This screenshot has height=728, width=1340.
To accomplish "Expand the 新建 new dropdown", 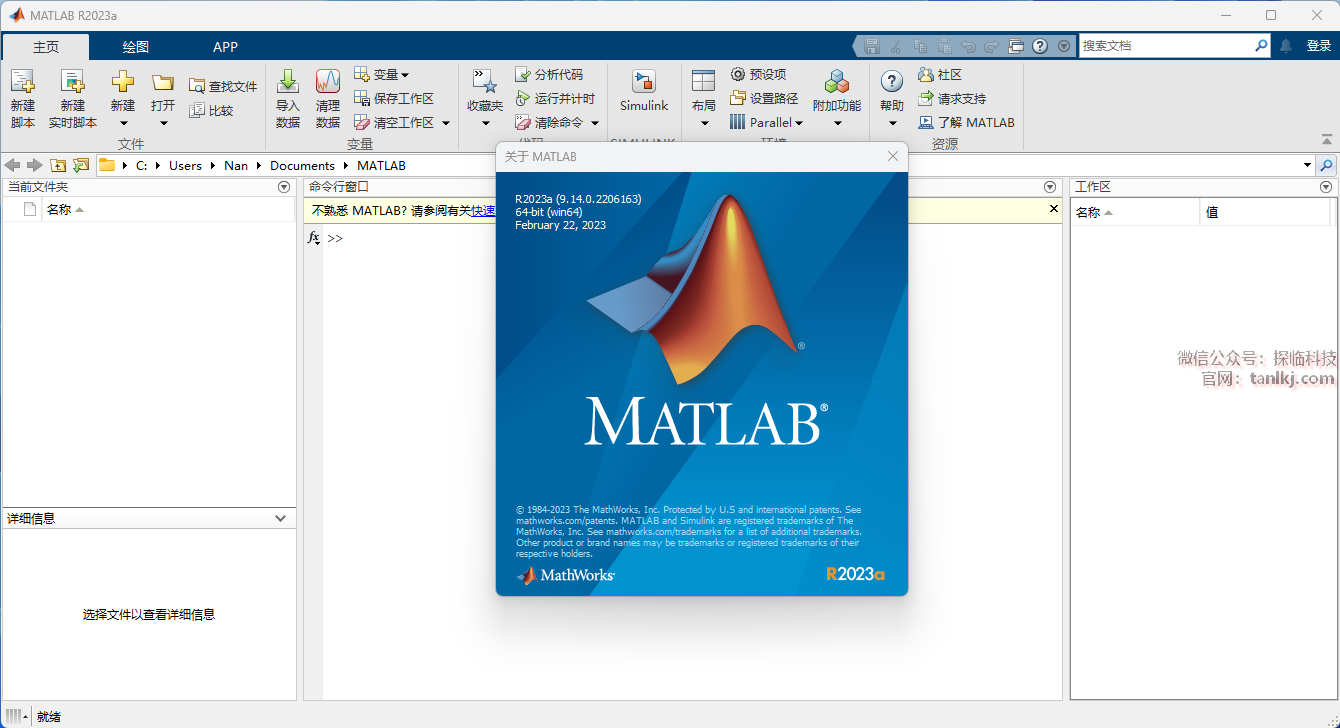I will click(123, 124).
